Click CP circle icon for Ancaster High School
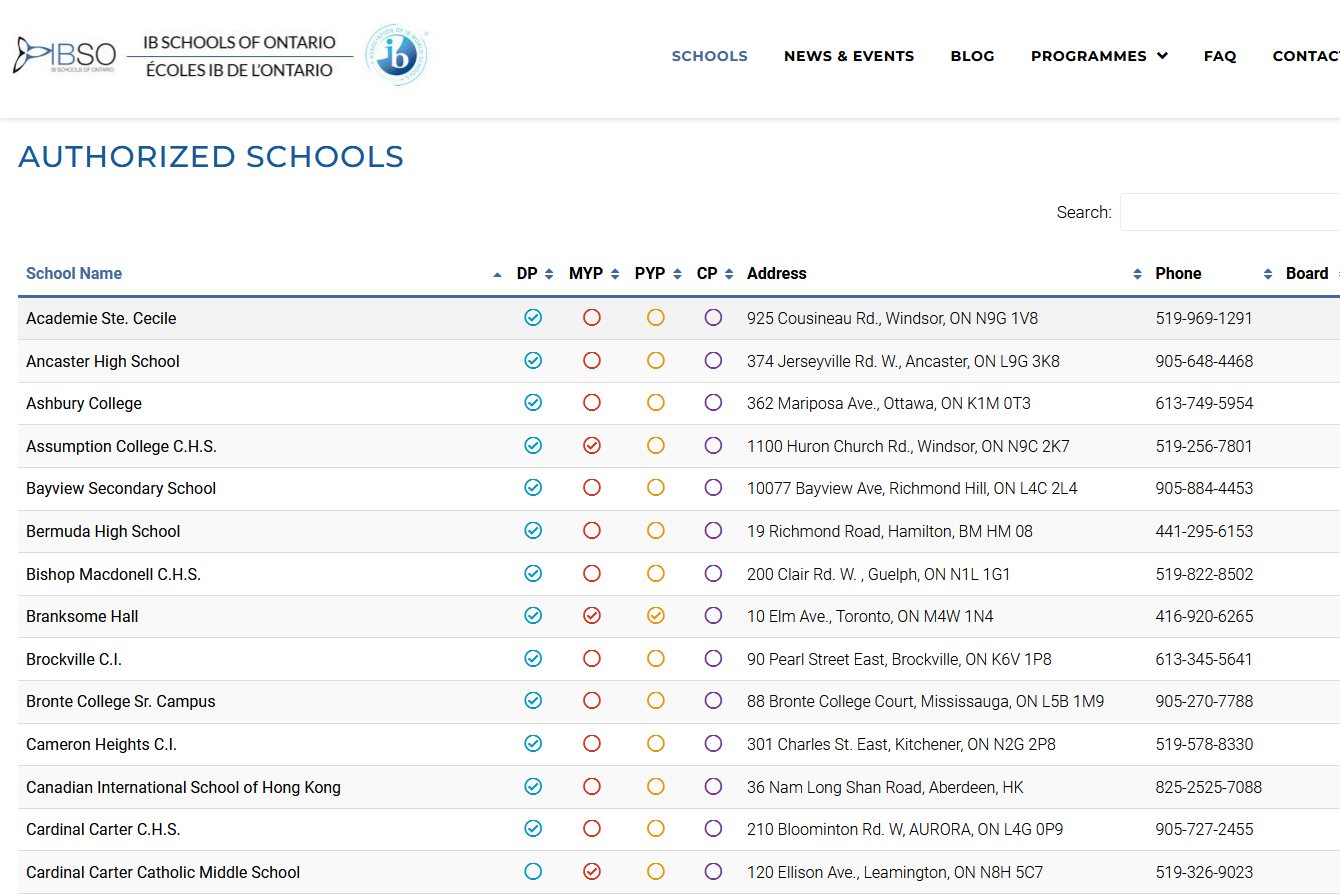 tap(713, 361)
